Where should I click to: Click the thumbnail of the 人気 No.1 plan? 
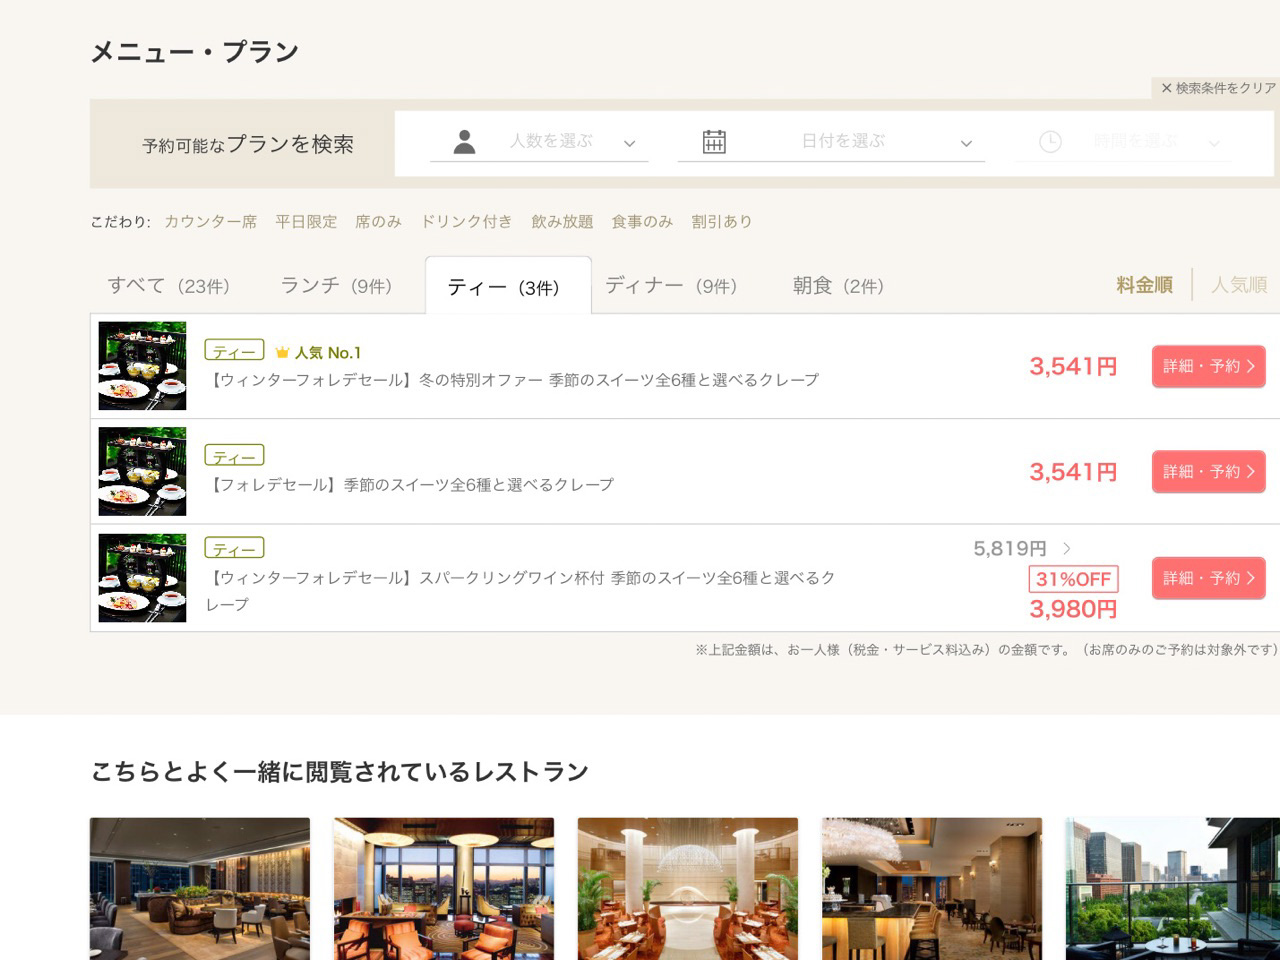pos(142,366)
